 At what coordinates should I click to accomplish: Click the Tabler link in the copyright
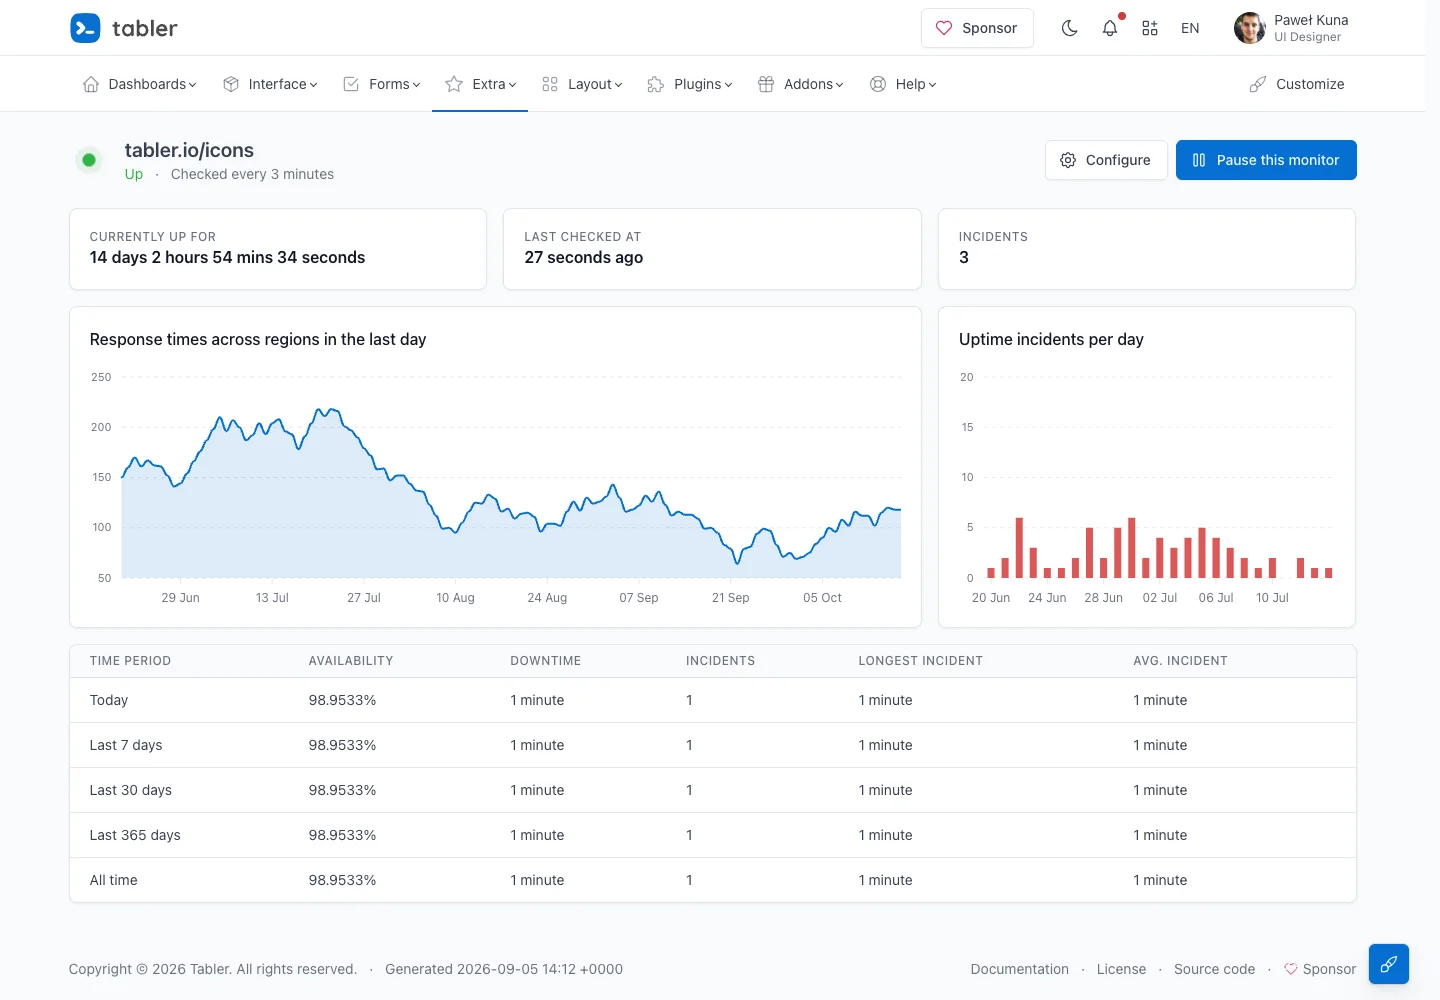[209, 969]
